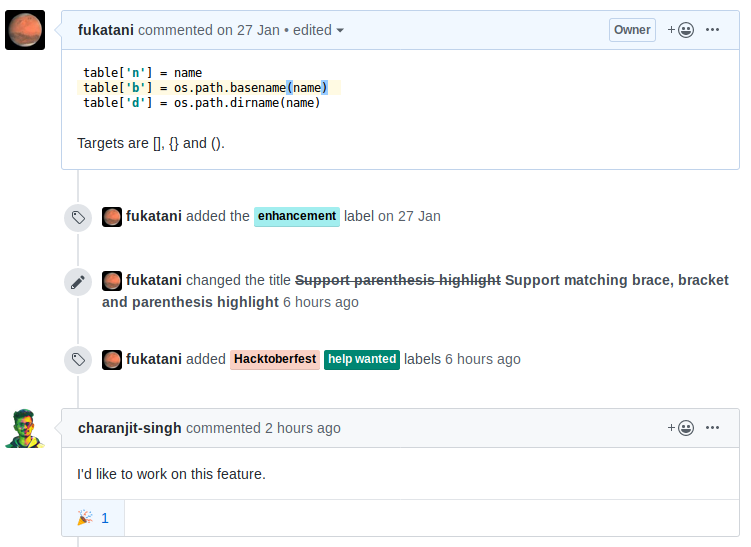Open options menu on charanjit-singh's comment
Image resolution: width=751 pixels, height=547 pixels.
(x=712, y=428)
